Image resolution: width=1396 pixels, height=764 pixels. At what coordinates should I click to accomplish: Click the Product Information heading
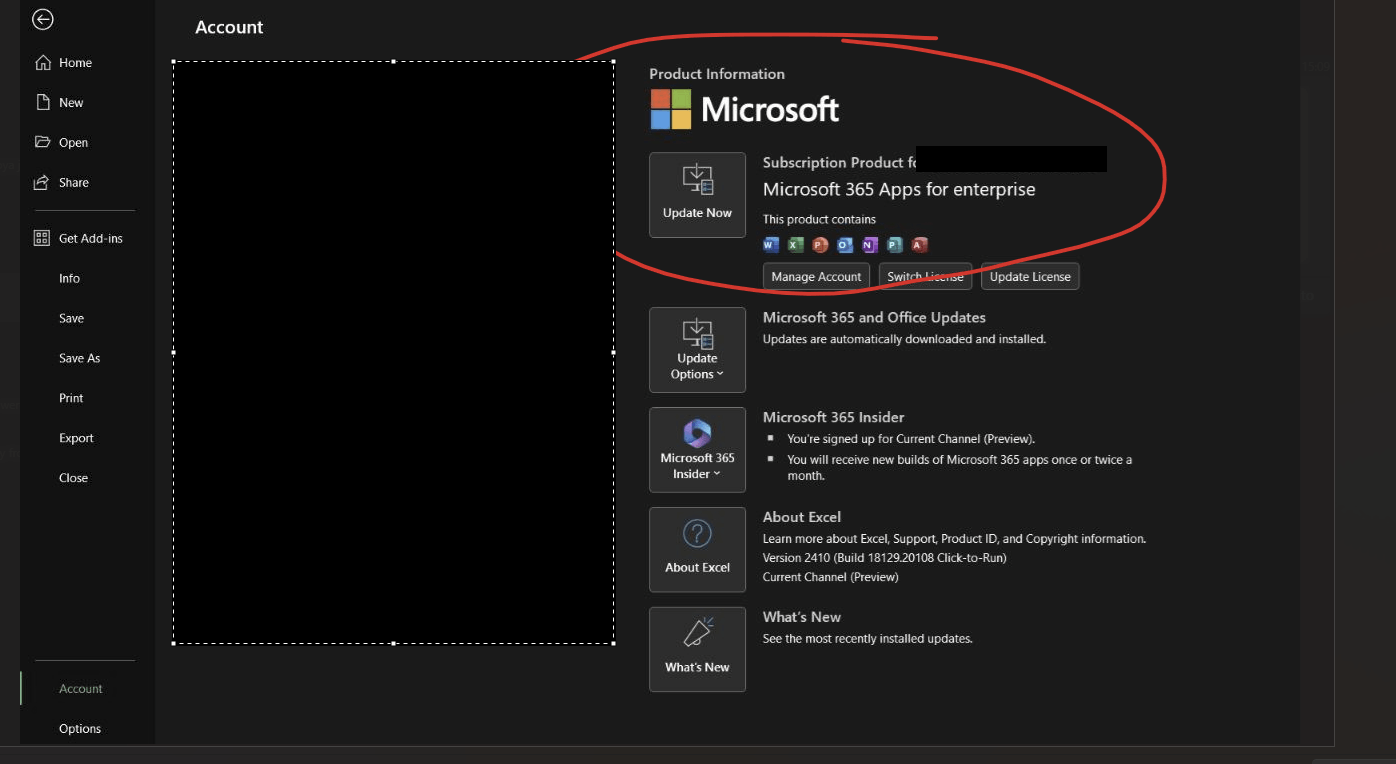tap(717, 74)
